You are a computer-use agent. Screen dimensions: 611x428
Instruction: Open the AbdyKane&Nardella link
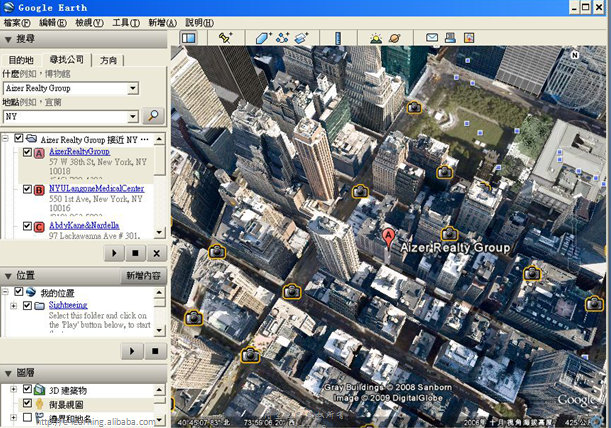click(x=84, y=225)
